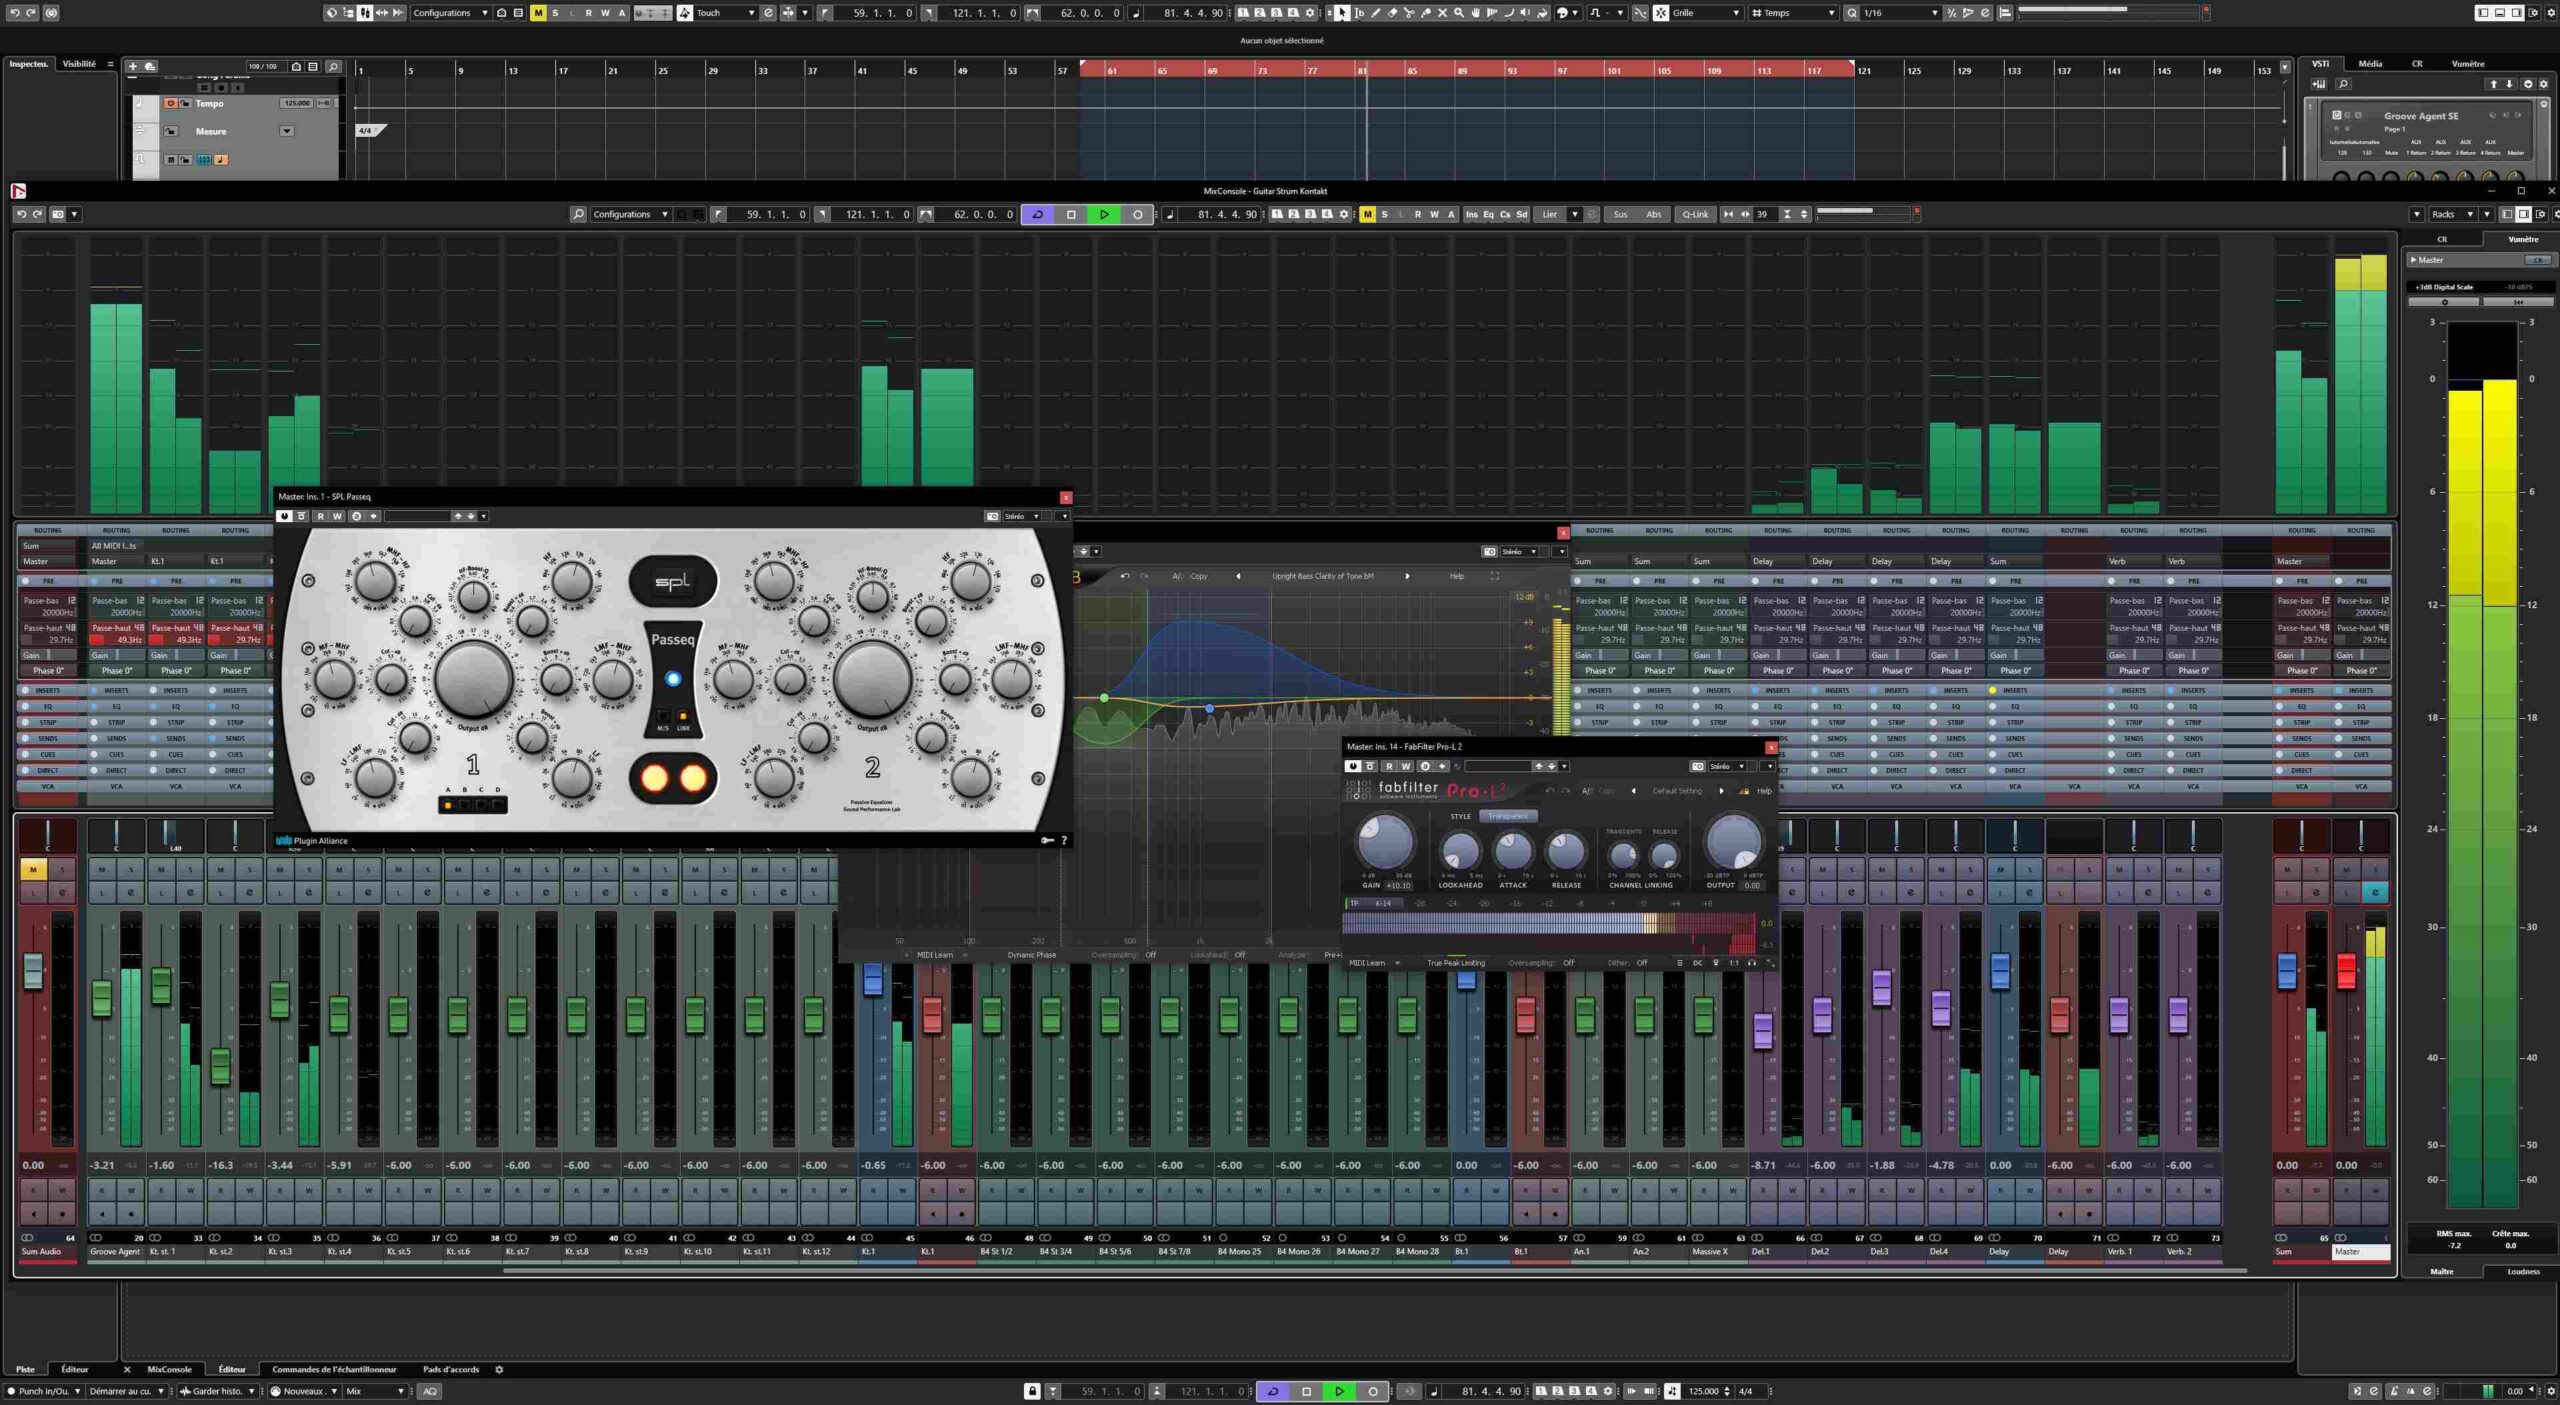This screenshot has width=2560, height=1405.
Task: Toggle mute on the Sum Audio channel
Action: [x=33, y=870]
